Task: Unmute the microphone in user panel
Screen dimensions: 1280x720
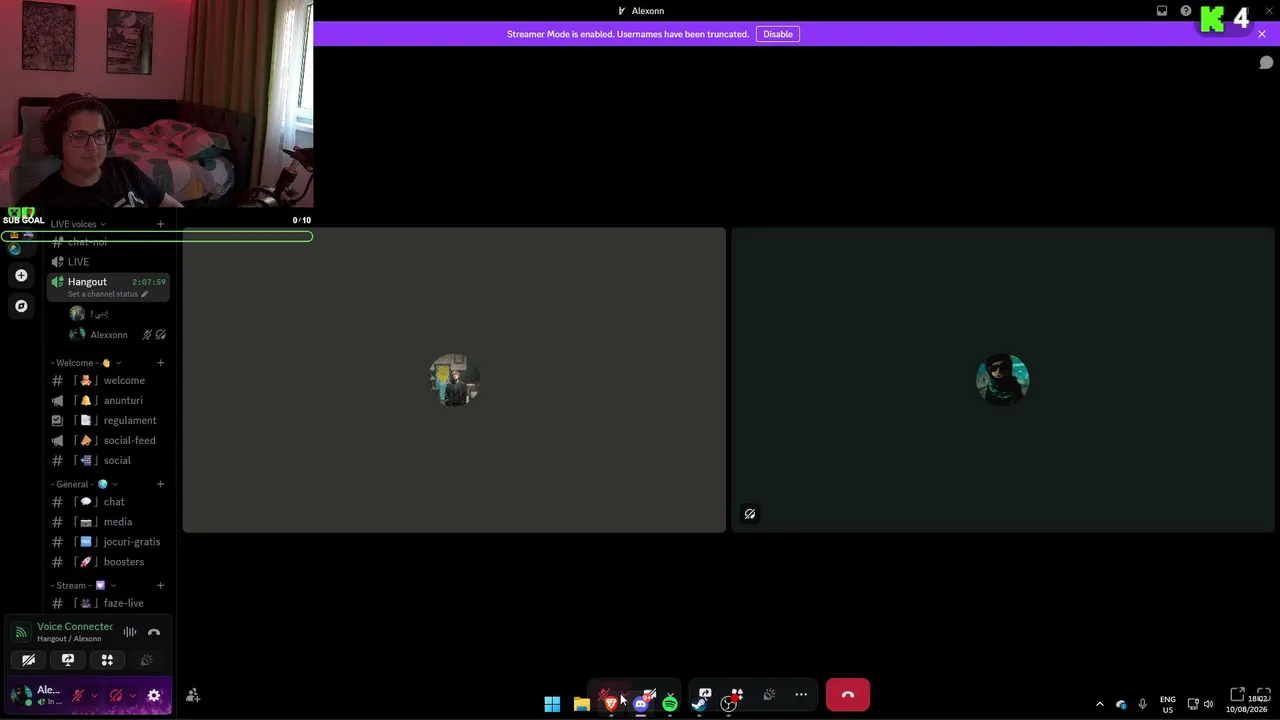Action: [77, 695]
